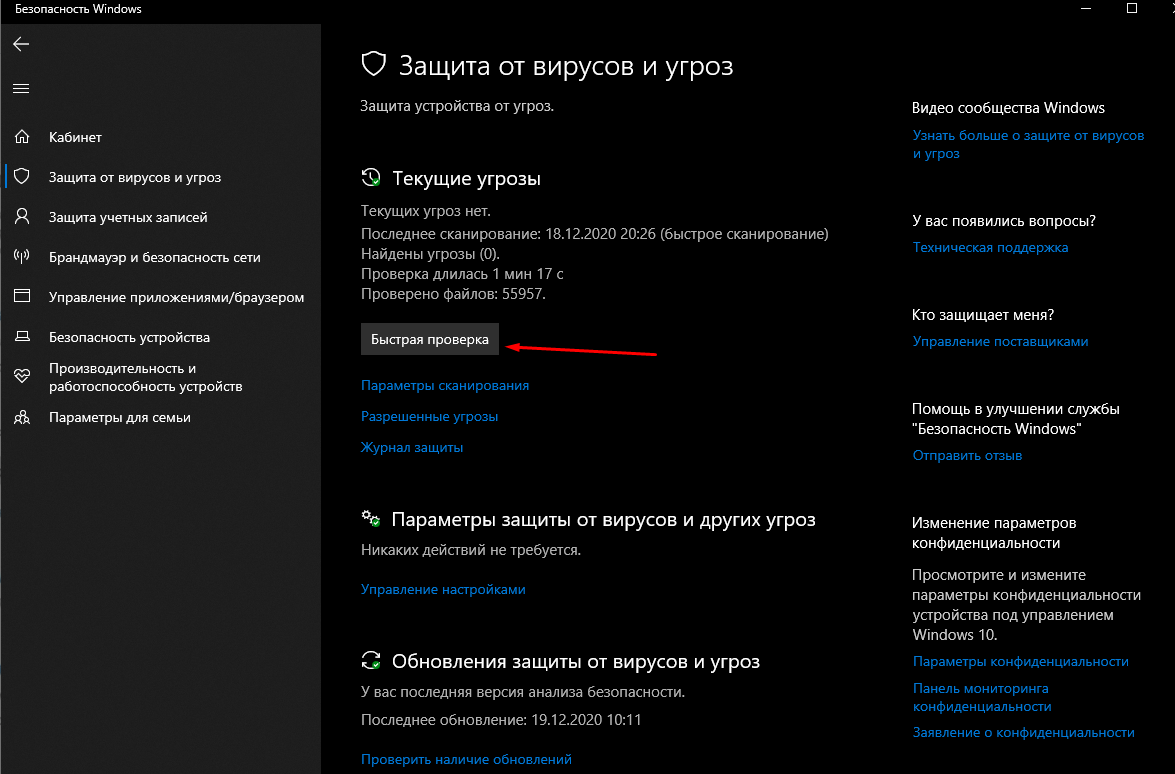
Task: Click the shield icon in sidebar
Action: (21, 177)
